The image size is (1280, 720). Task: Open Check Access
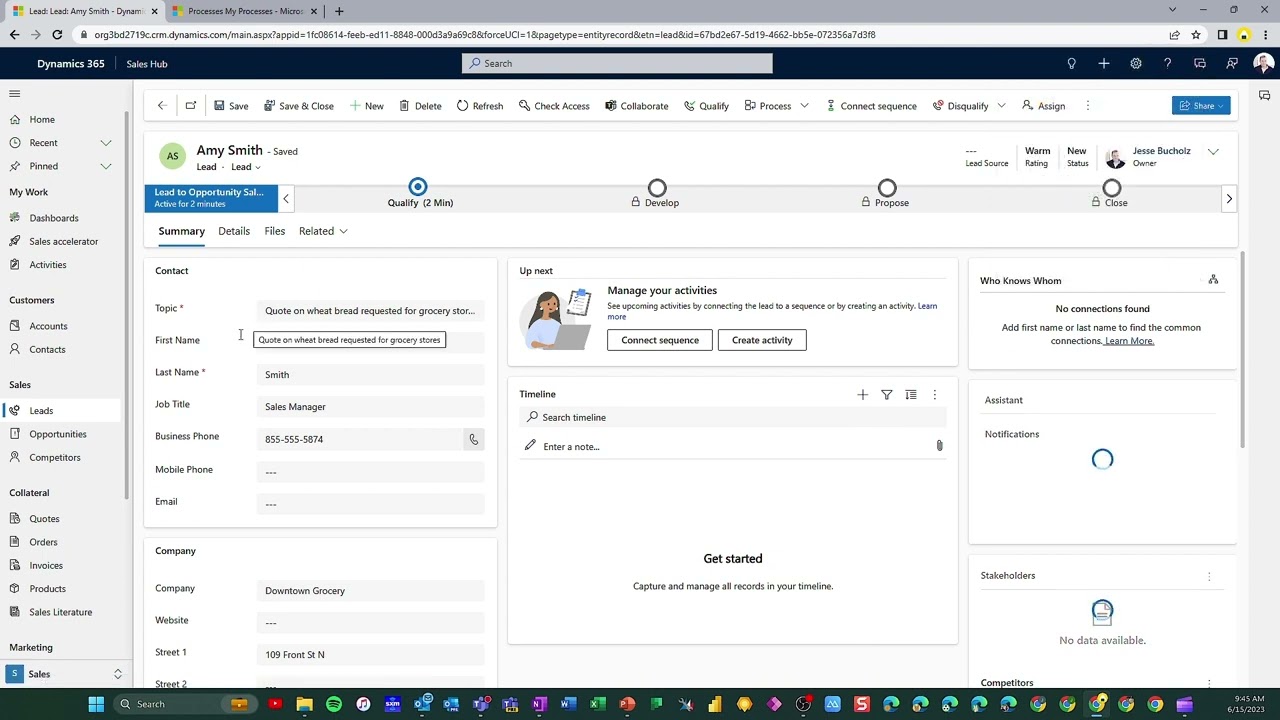point(554,106)
